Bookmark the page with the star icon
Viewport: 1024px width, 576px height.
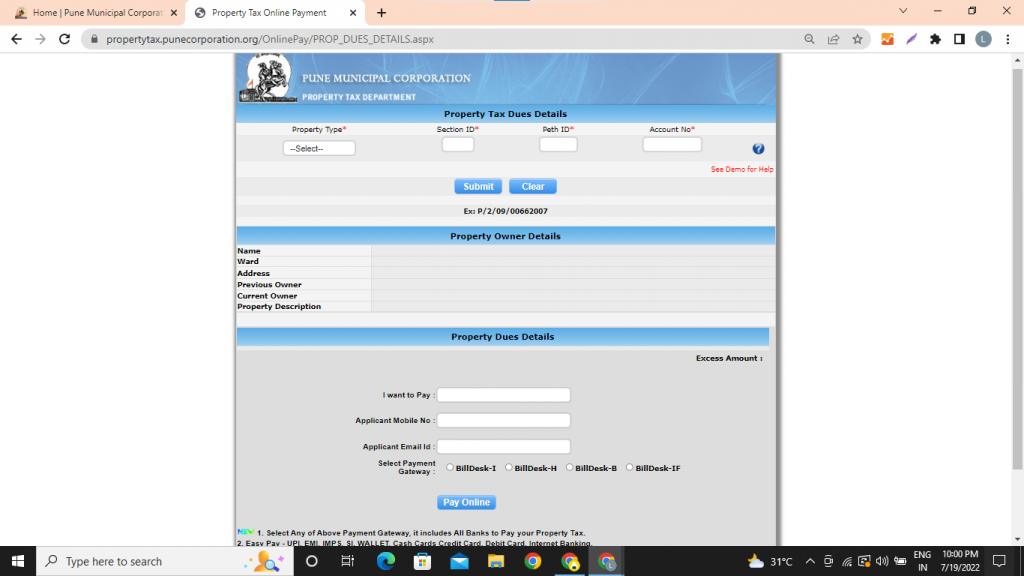pos(857,38)
